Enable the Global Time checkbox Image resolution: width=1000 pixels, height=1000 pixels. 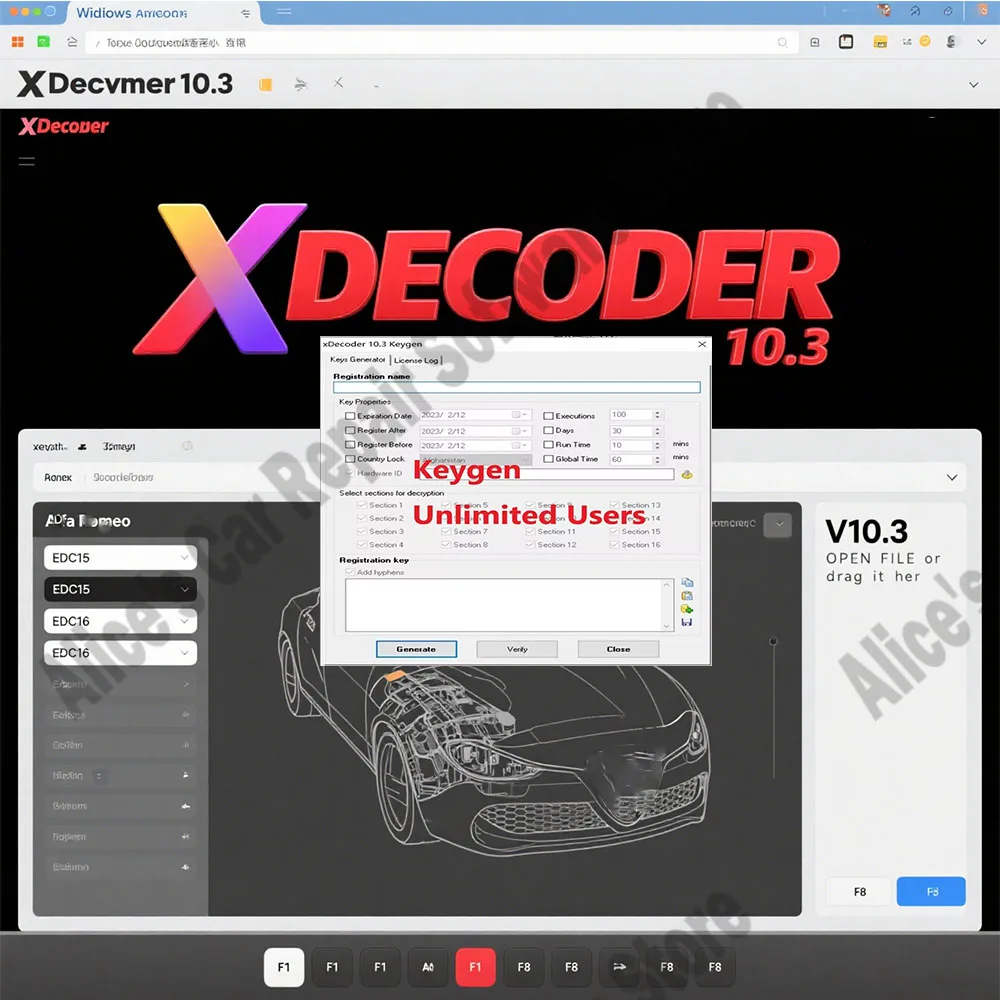click(548, 459)
